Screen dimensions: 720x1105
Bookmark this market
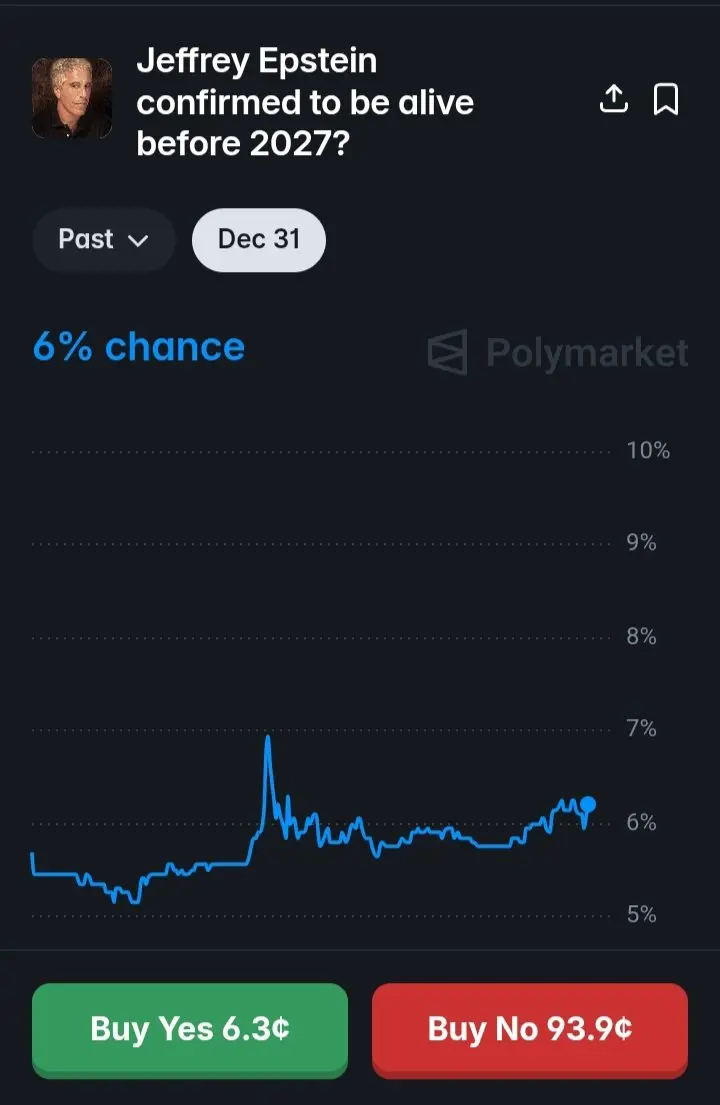click(x=666, y=99)
